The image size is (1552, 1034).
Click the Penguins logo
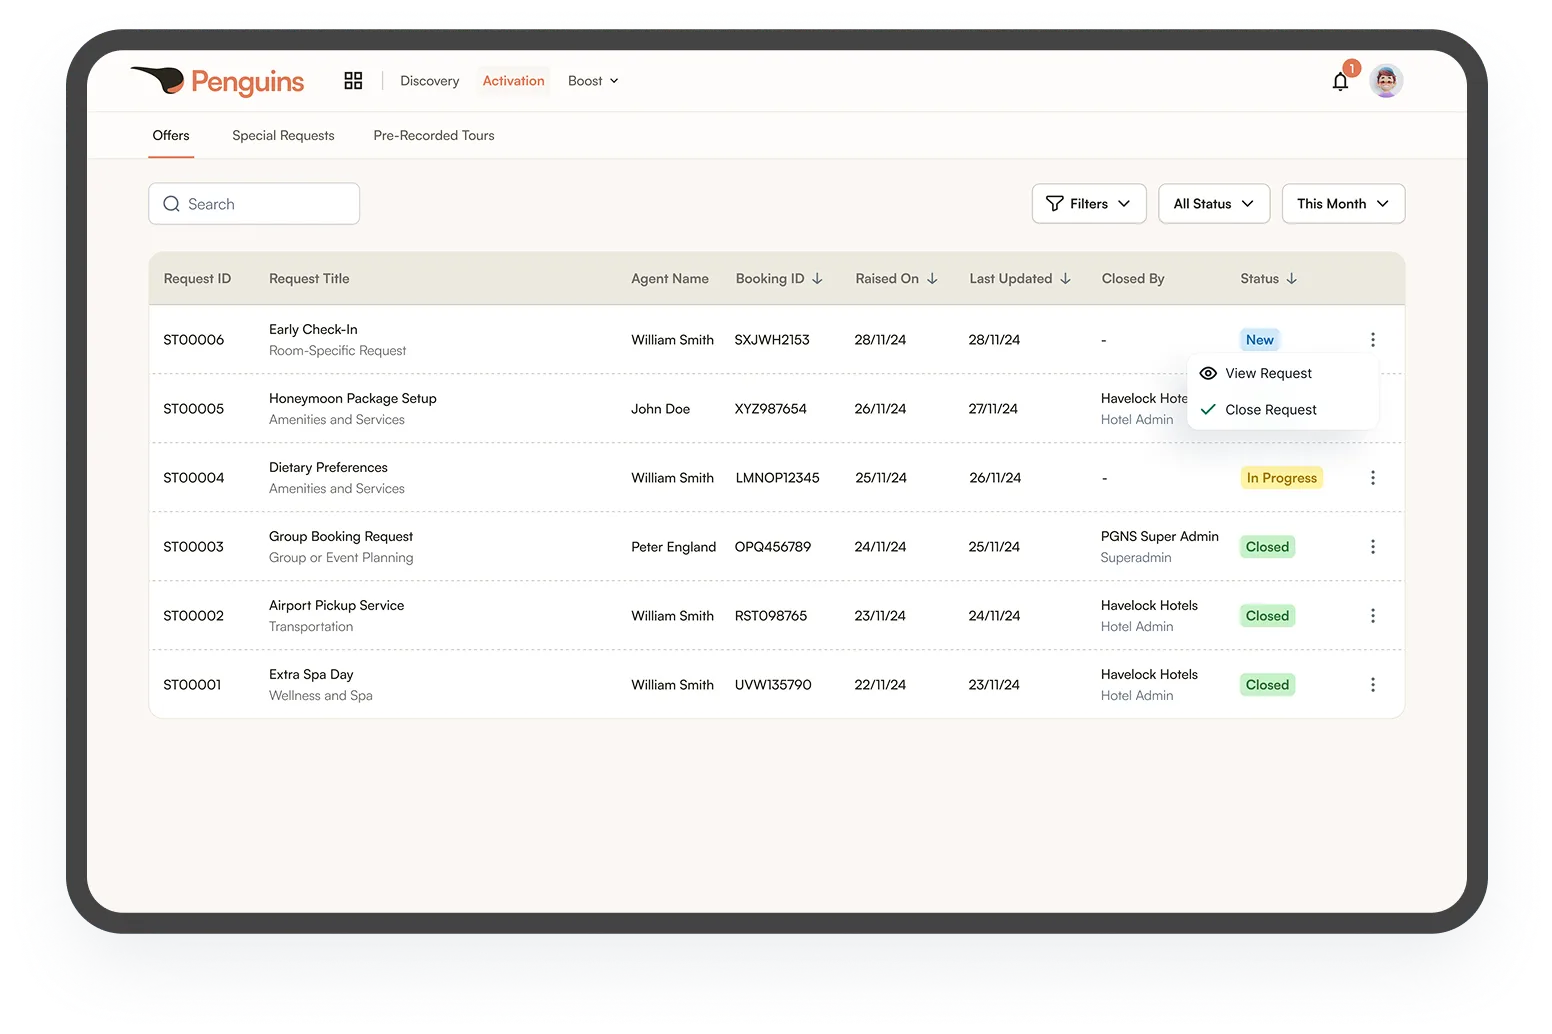(x=218, y=81)
